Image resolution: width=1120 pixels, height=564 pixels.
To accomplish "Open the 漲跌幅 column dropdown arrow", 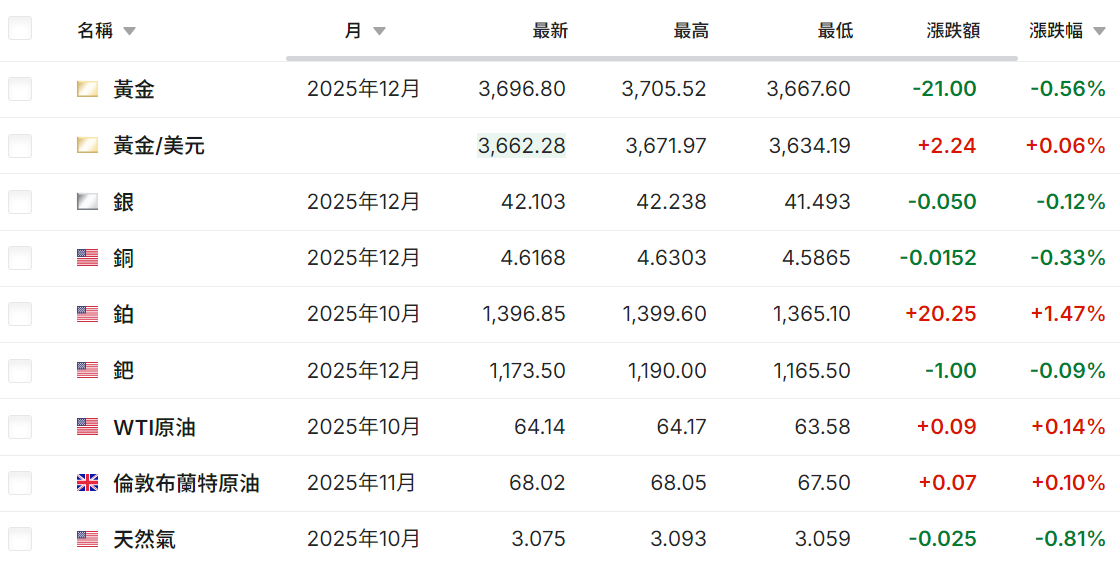I will [x=1099, y=31].
